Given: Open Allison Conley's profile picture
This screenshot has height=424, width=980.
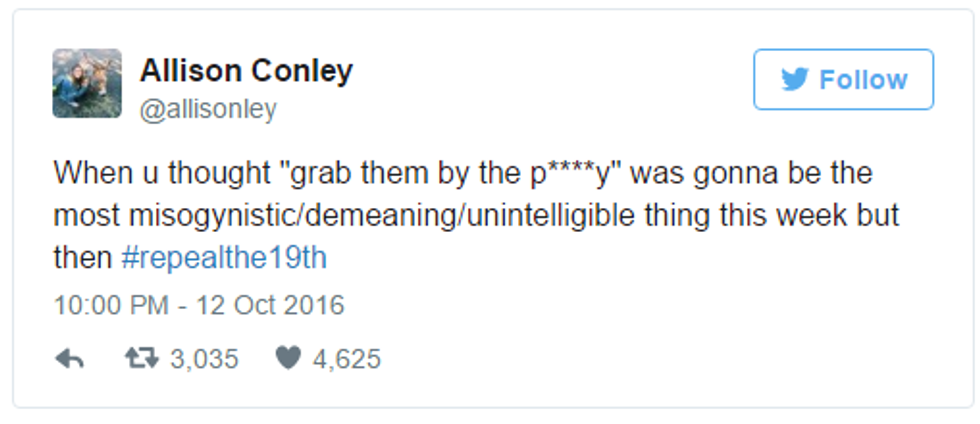Looking at the screenshot, I should pyautogui.click(x=87, y=83).
